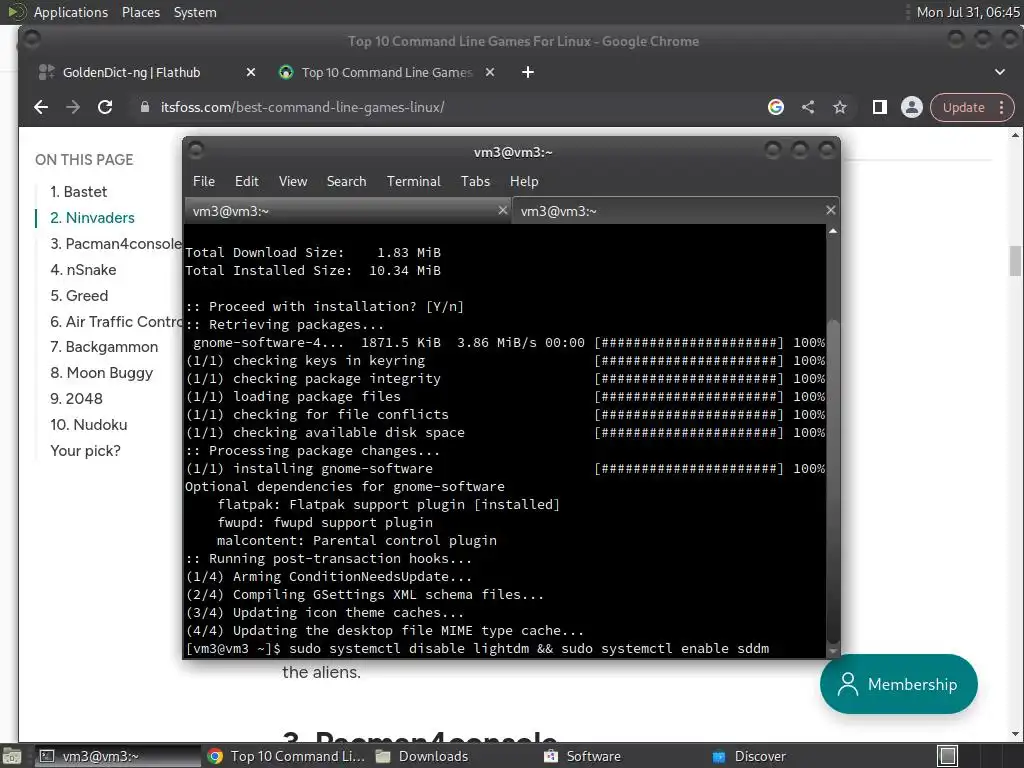Switch to vm3@vm3 terminal in taskbar
The width and height of the screenshot is (1024, 768).
coord(118,756)
